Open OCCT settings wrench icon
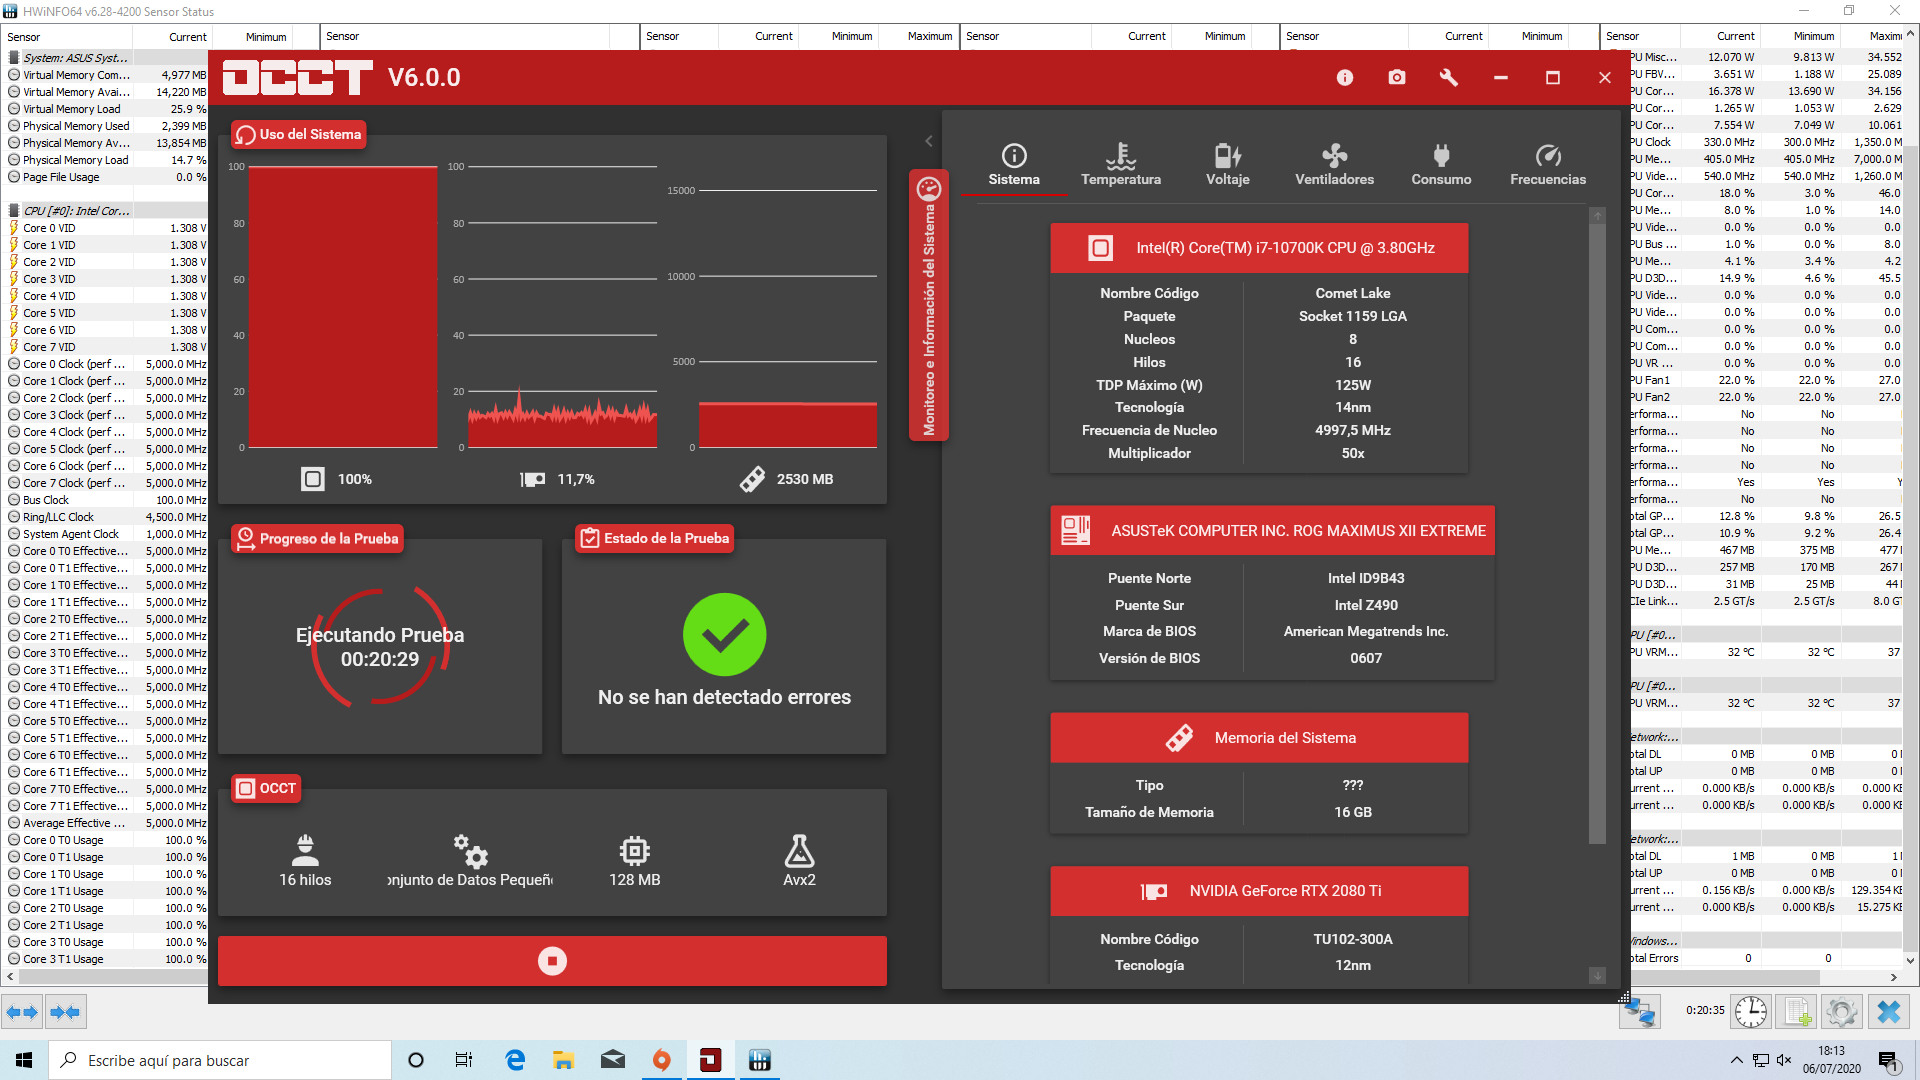1920x1080 pixels. point(1448,78)
